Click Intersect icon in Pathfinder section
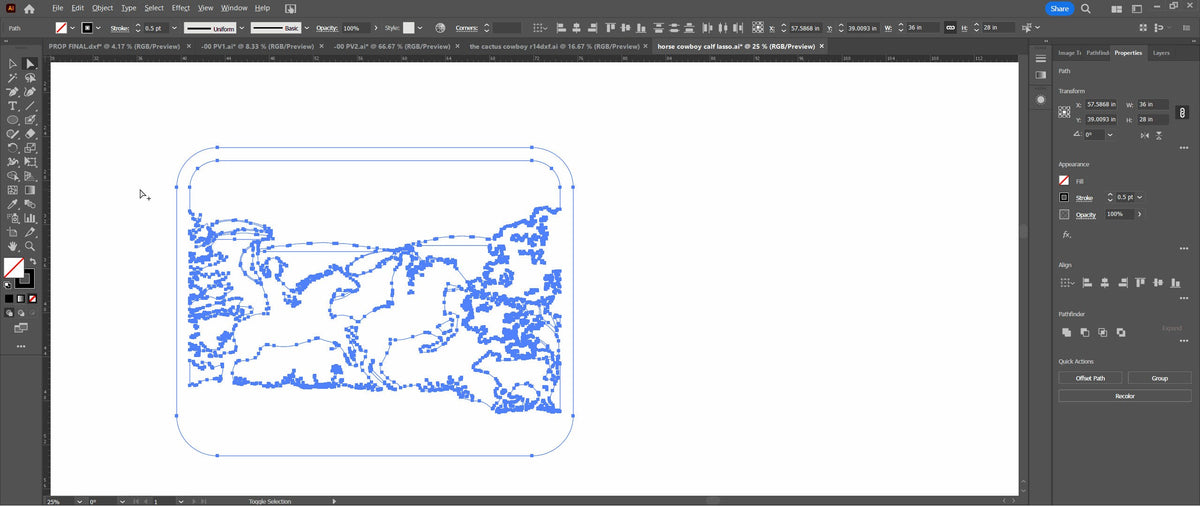This screenshot has width=1200, height=506. (x=1103, y=331)
